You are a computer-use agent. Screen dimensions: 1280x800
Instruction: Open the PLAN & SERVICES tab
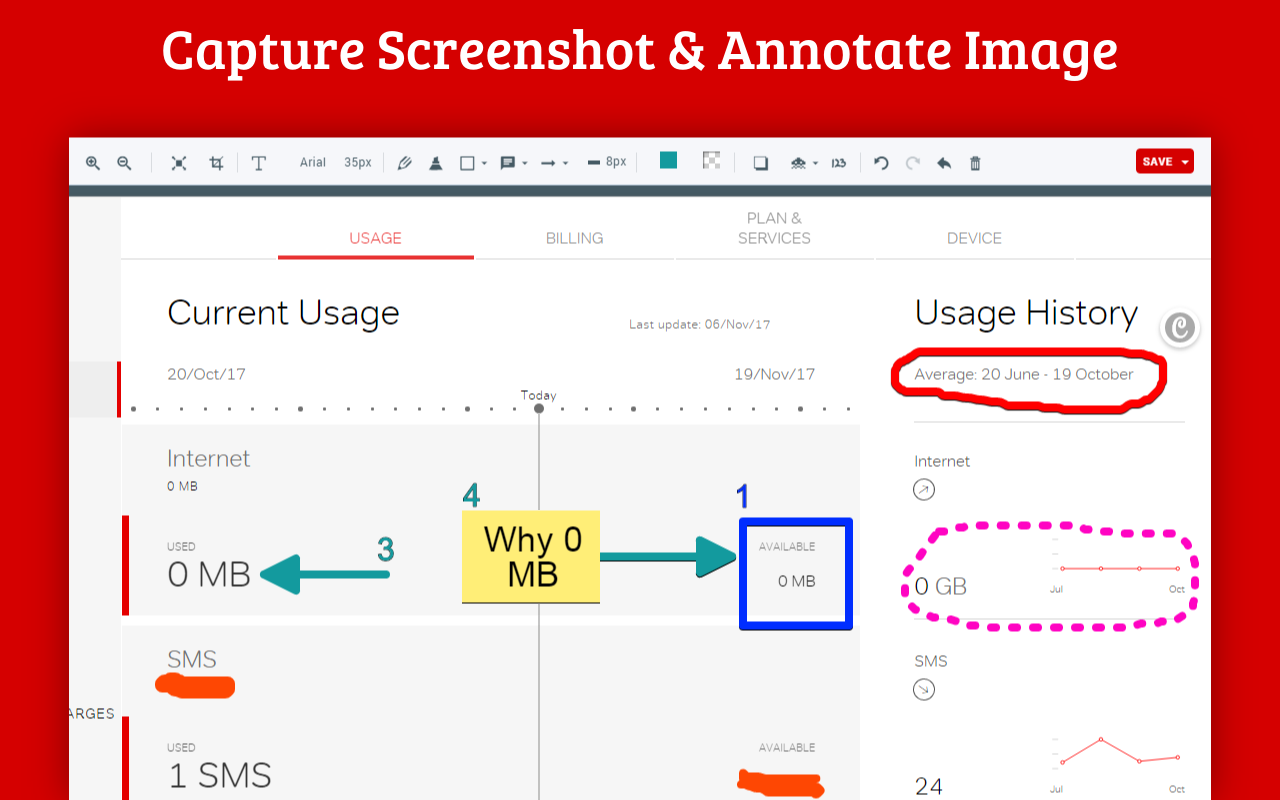pos(774,228)
